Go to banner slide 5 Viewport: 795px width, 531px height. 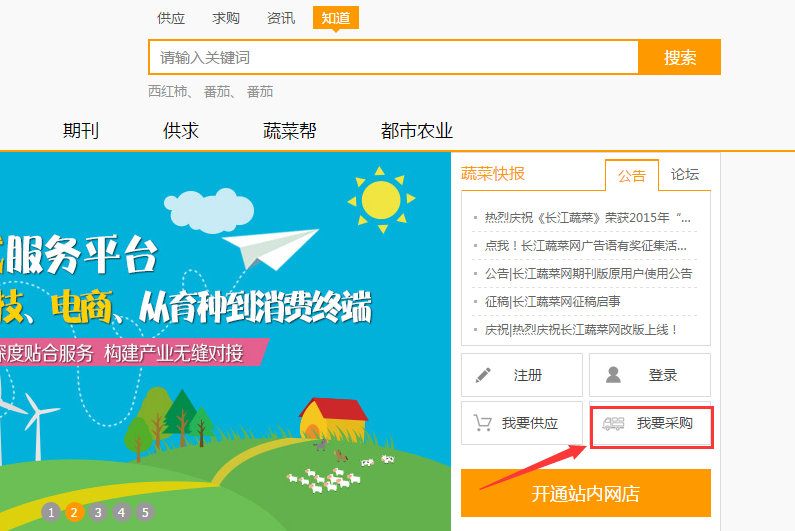145,512
